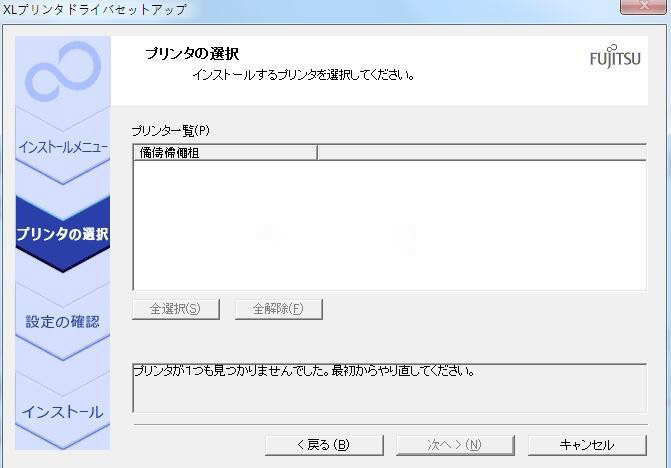The height and width of the screenshot is (468, 671).
Task: Deselect all with 全解除(F) button
Action: [279, 309]
